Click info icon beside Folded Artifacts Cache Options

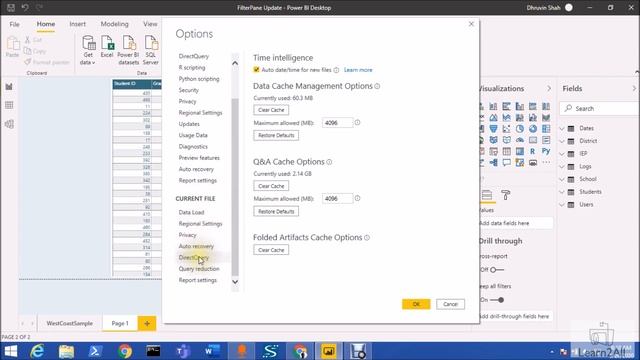(x=367, y=238)
